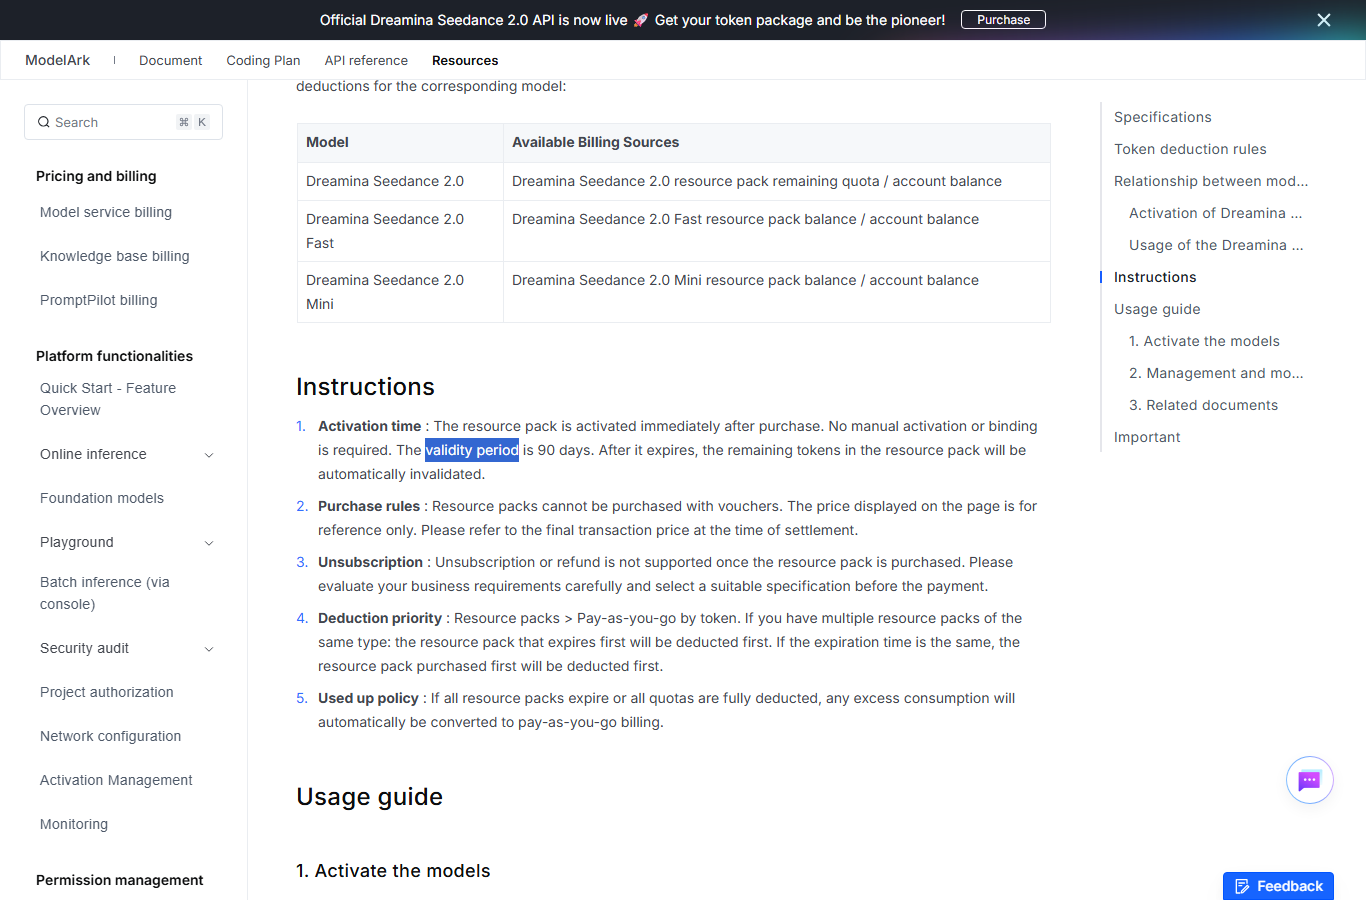Open Activation Management page
The height and width of the screenshot is (900, 1366).
coord(116,780)
